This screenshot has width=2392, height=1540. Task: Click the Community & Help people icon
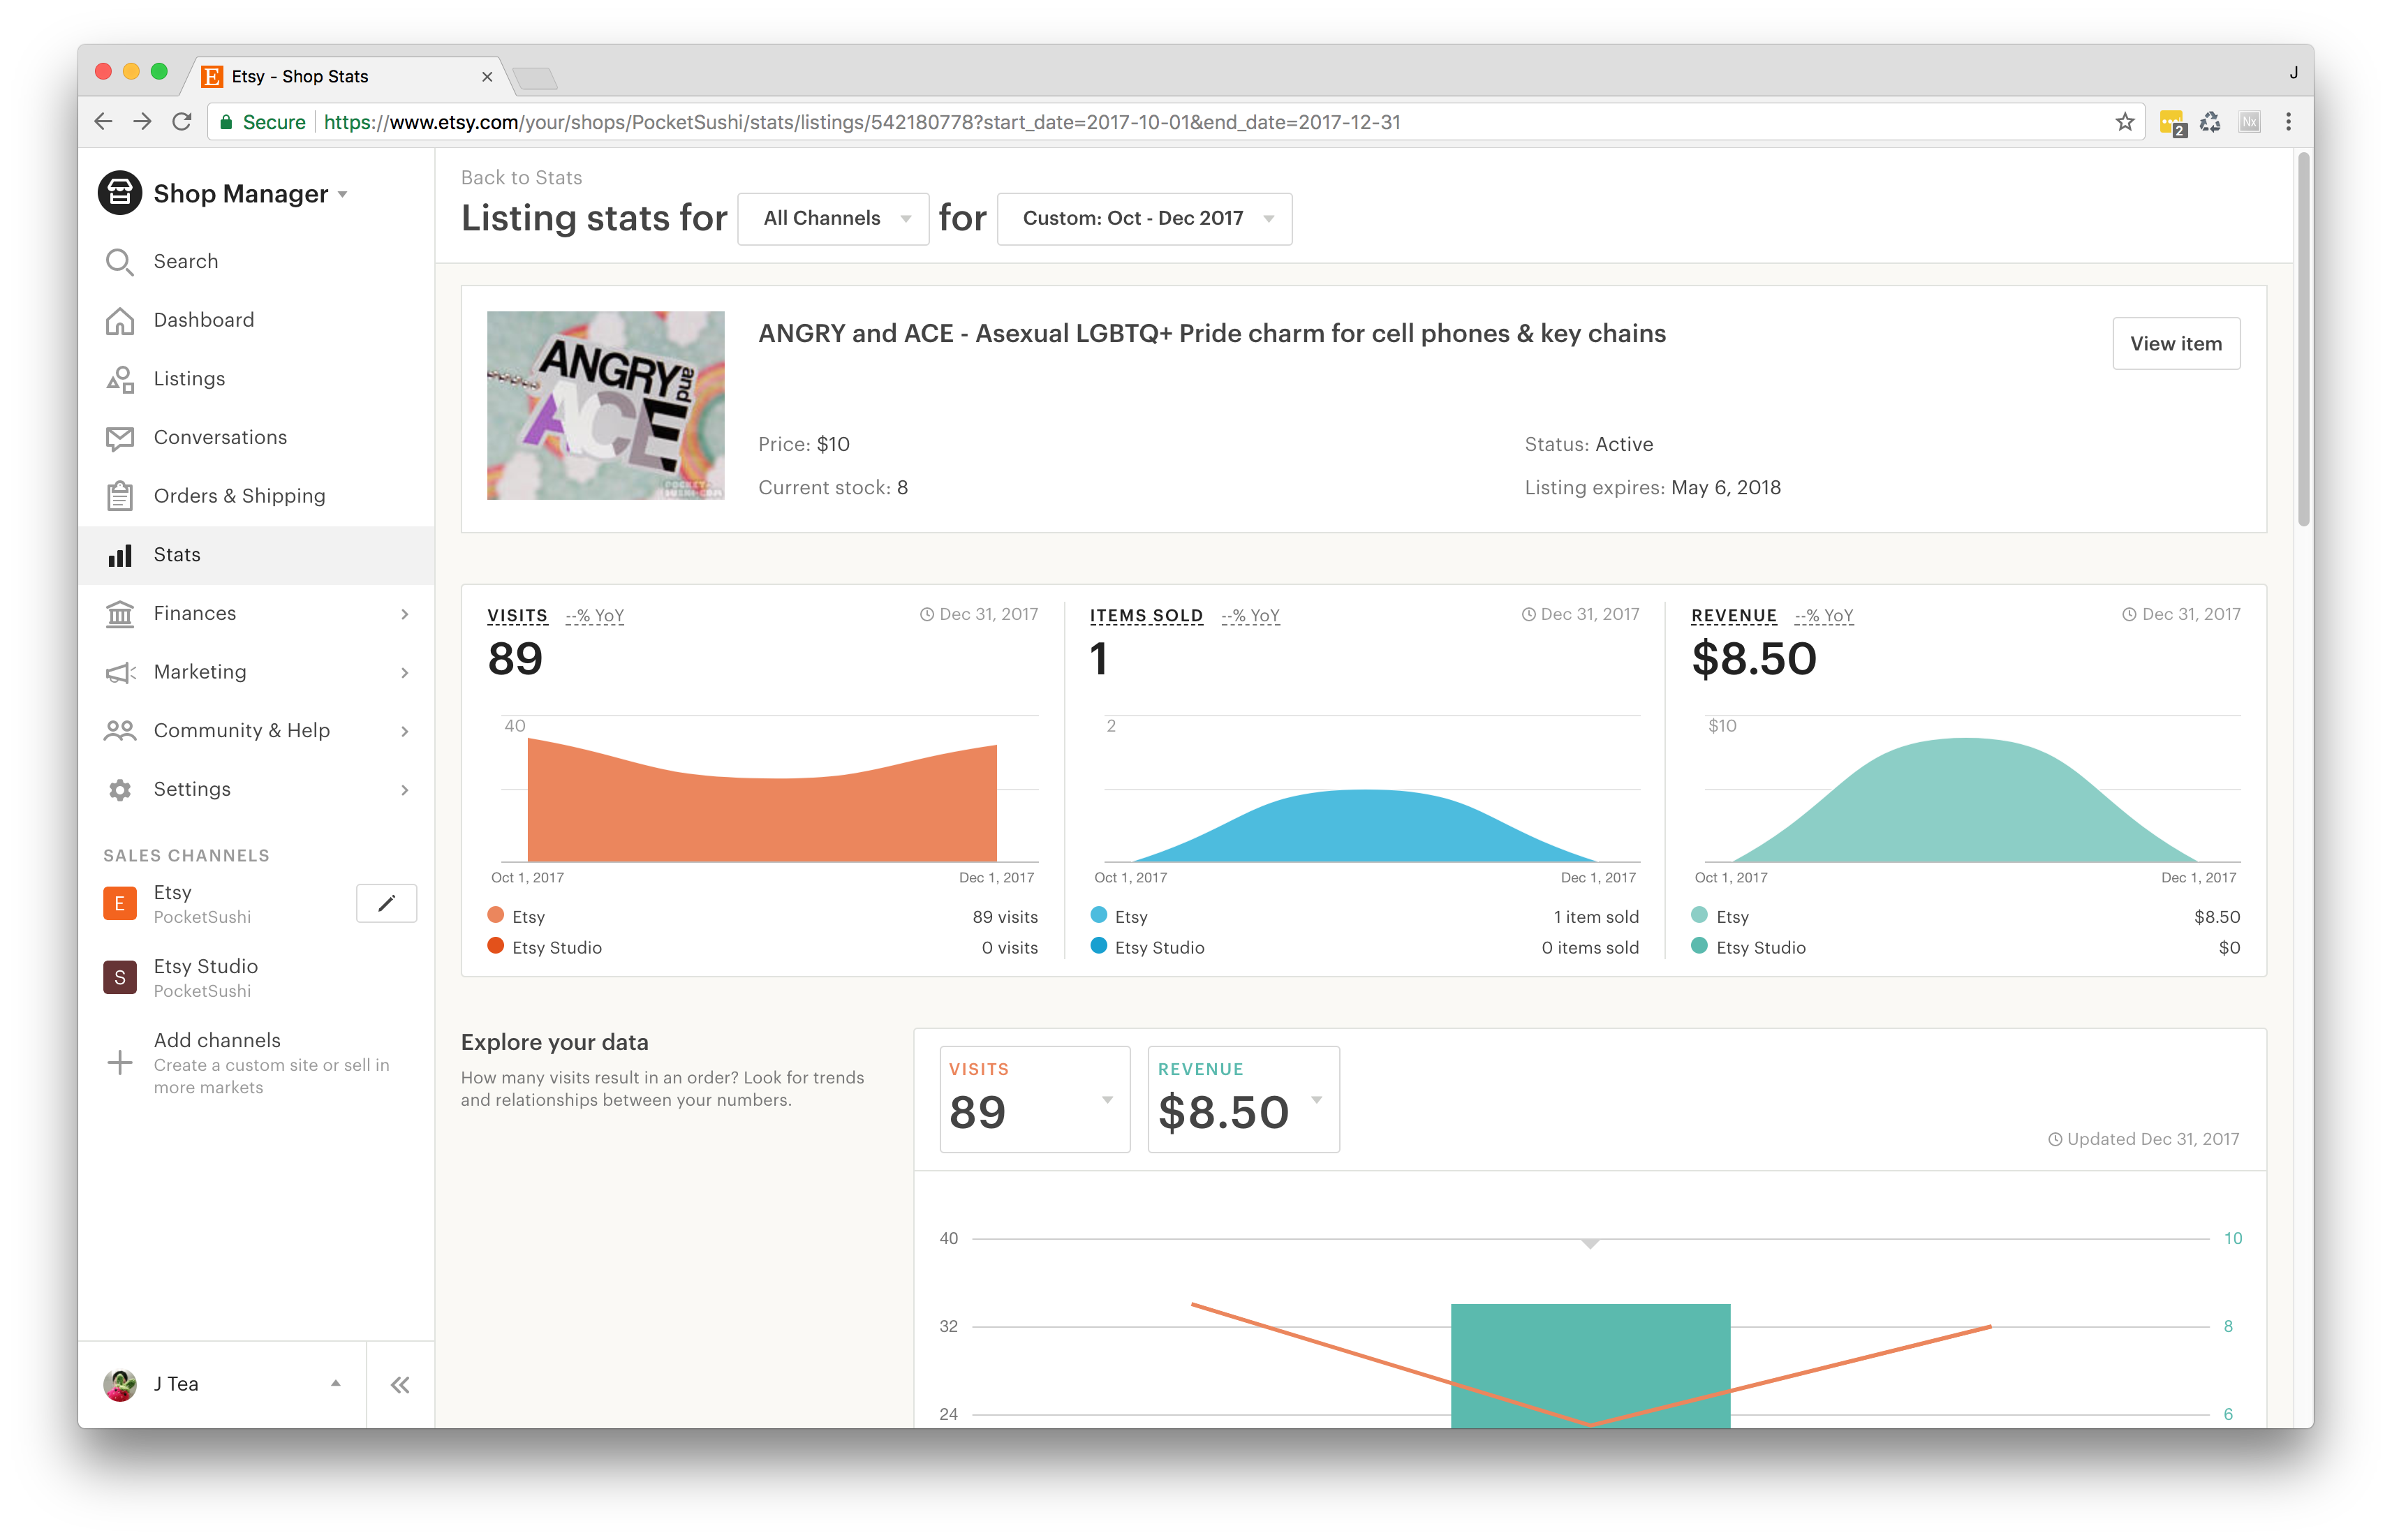pyautogui.click(x=119, y=731)
